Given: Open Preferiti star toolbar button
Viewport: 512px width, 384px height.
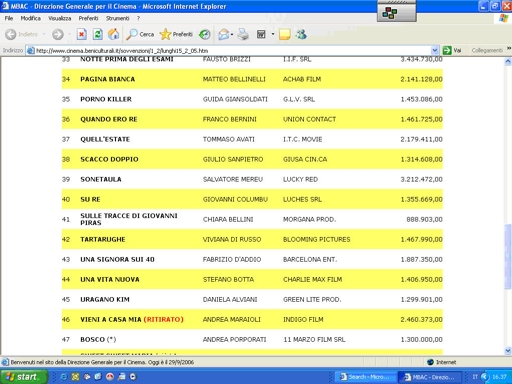Looking at the screenshot, I should pyautogui.click(x=176, y=34).
